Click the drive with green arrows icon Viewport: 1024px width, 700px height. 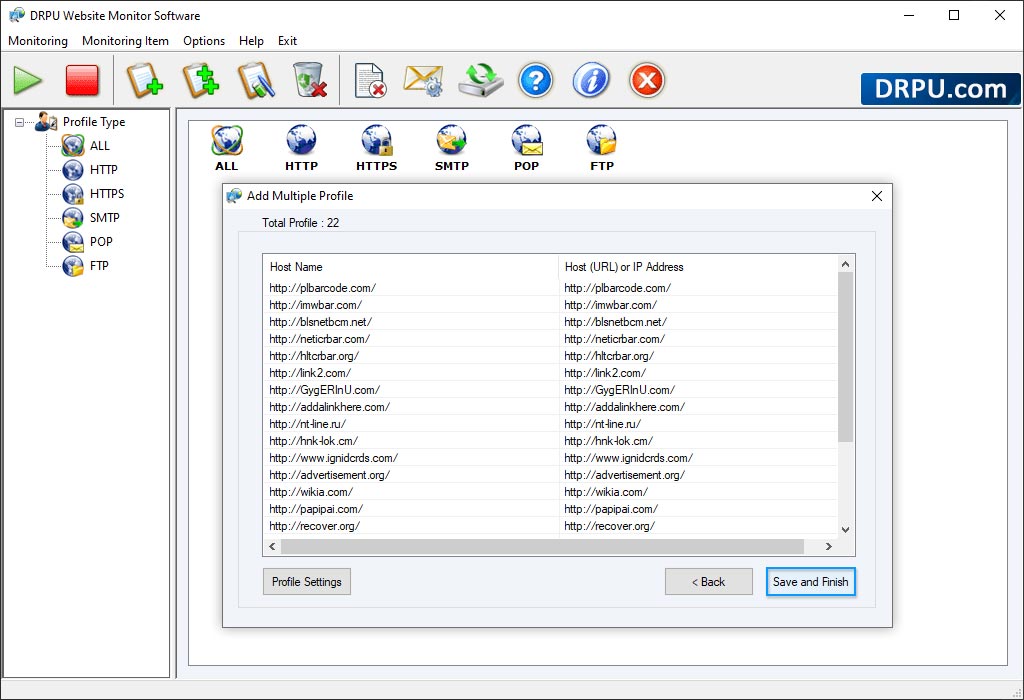[481, 80]
